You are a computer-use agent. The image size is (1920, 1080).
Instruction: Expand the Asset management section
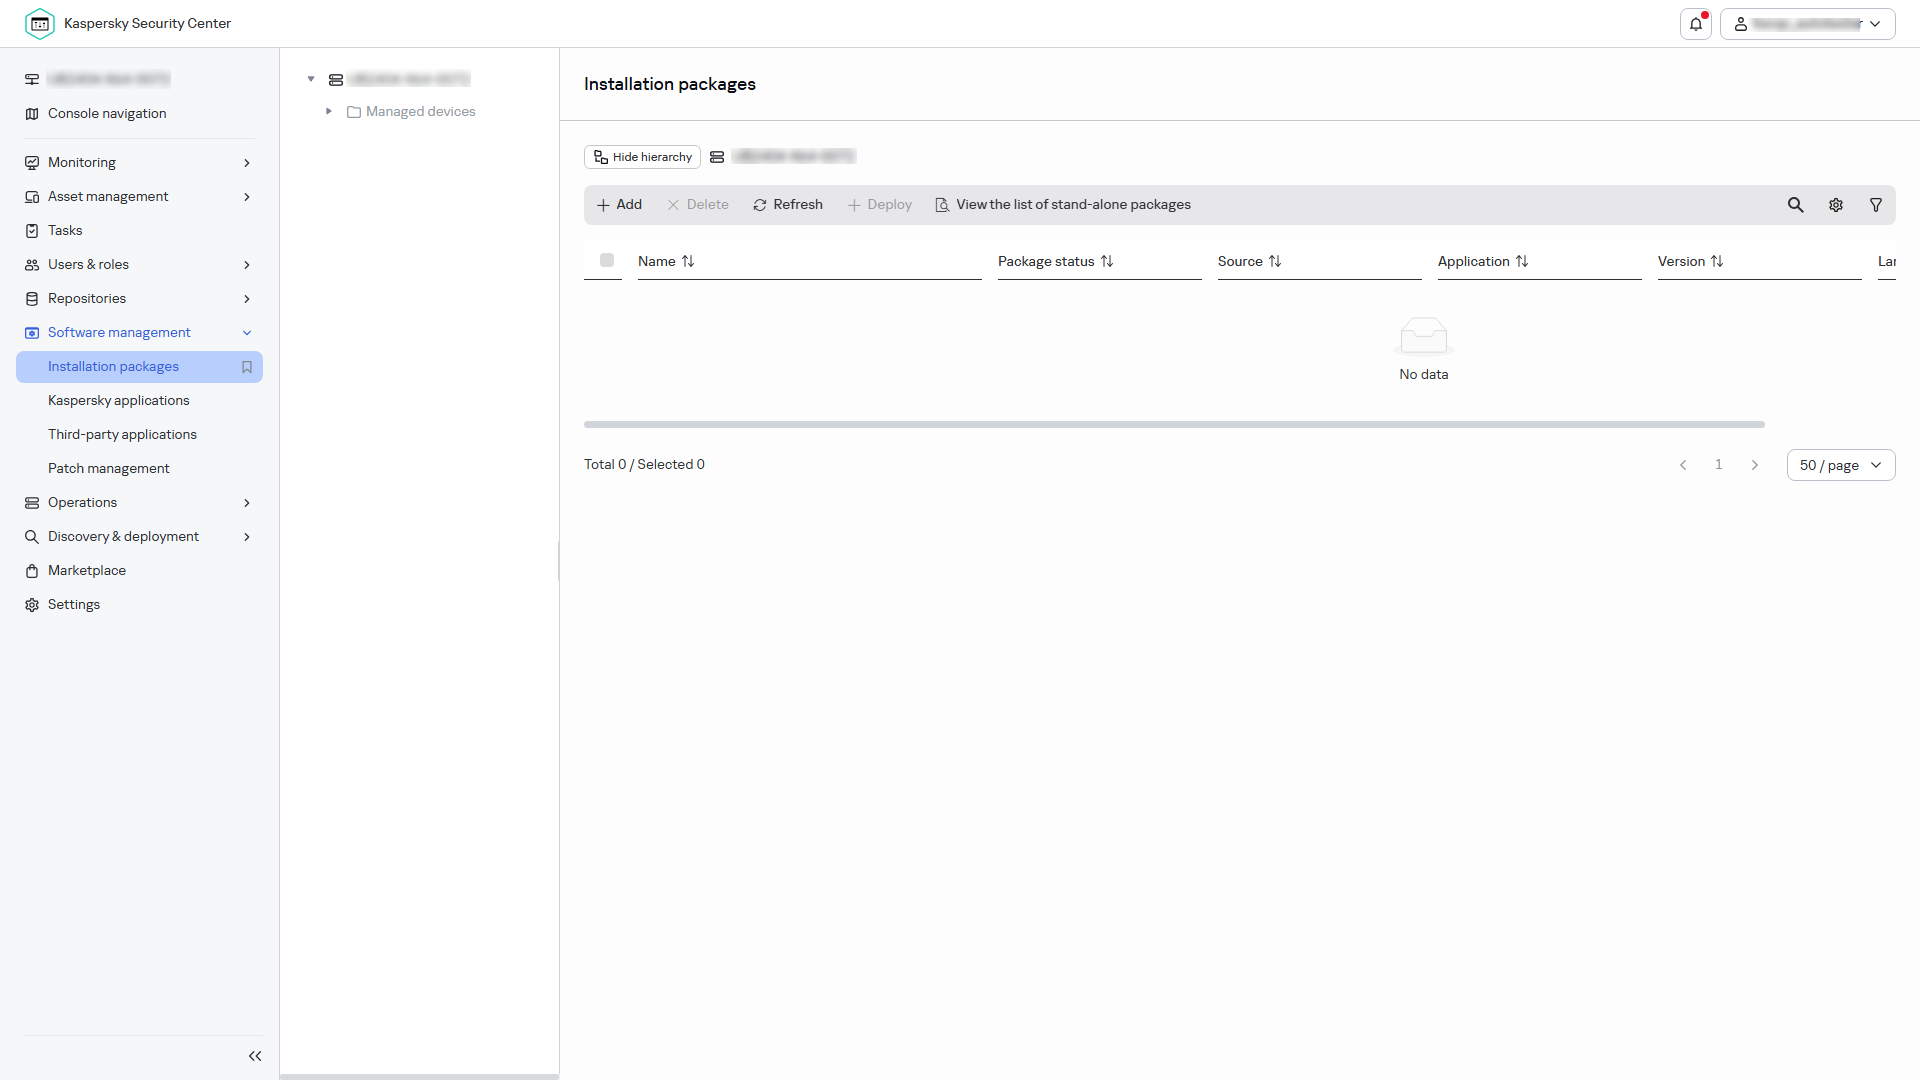tap(247, 197)
